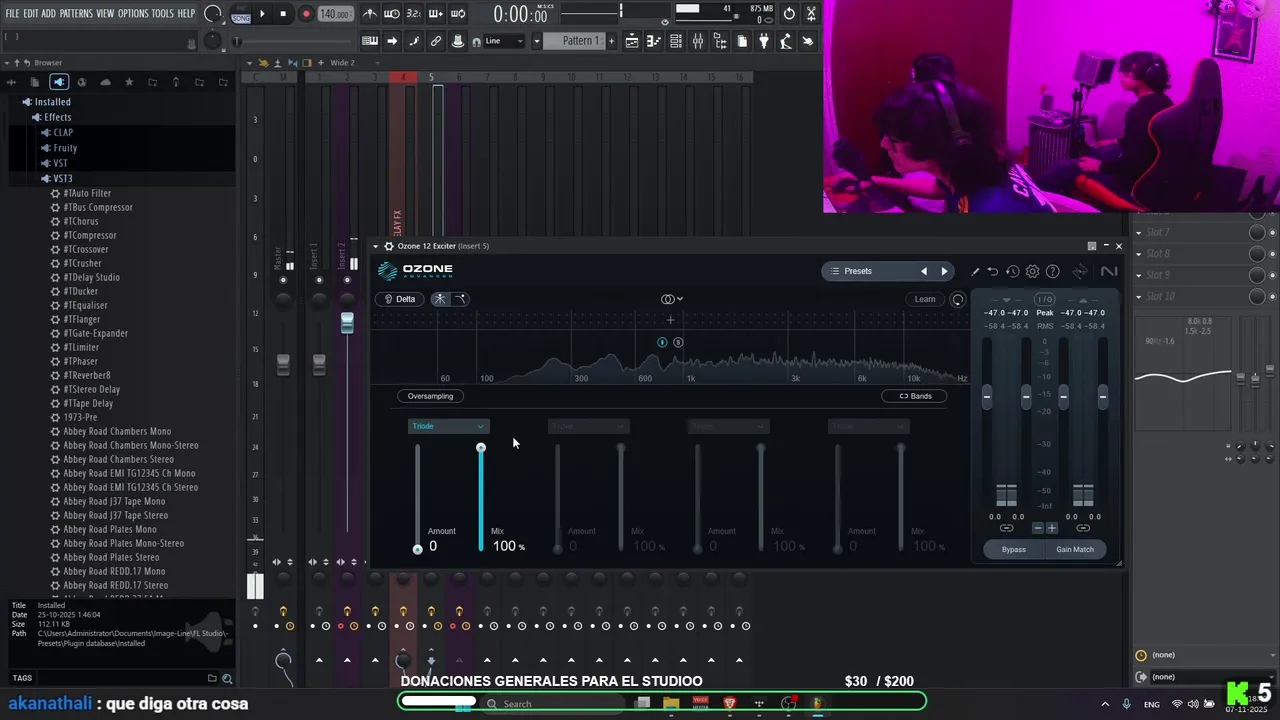Go to next Ozone preset arrow
The width and height of the screenshot is (1280, 720).
tap(944, 271)
